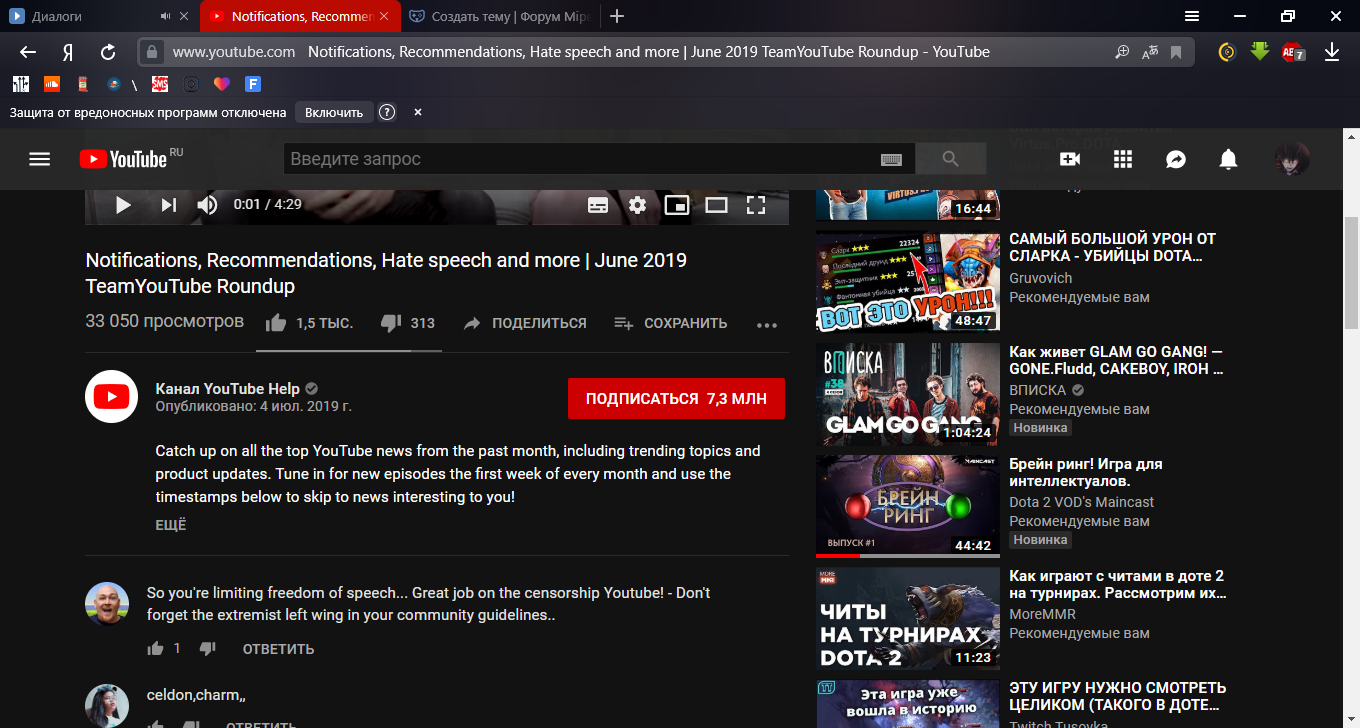The width and height of the screenshot is (1360, 728).
Task: Open the YouTube Help channel avatar
Action: [111, 397]
